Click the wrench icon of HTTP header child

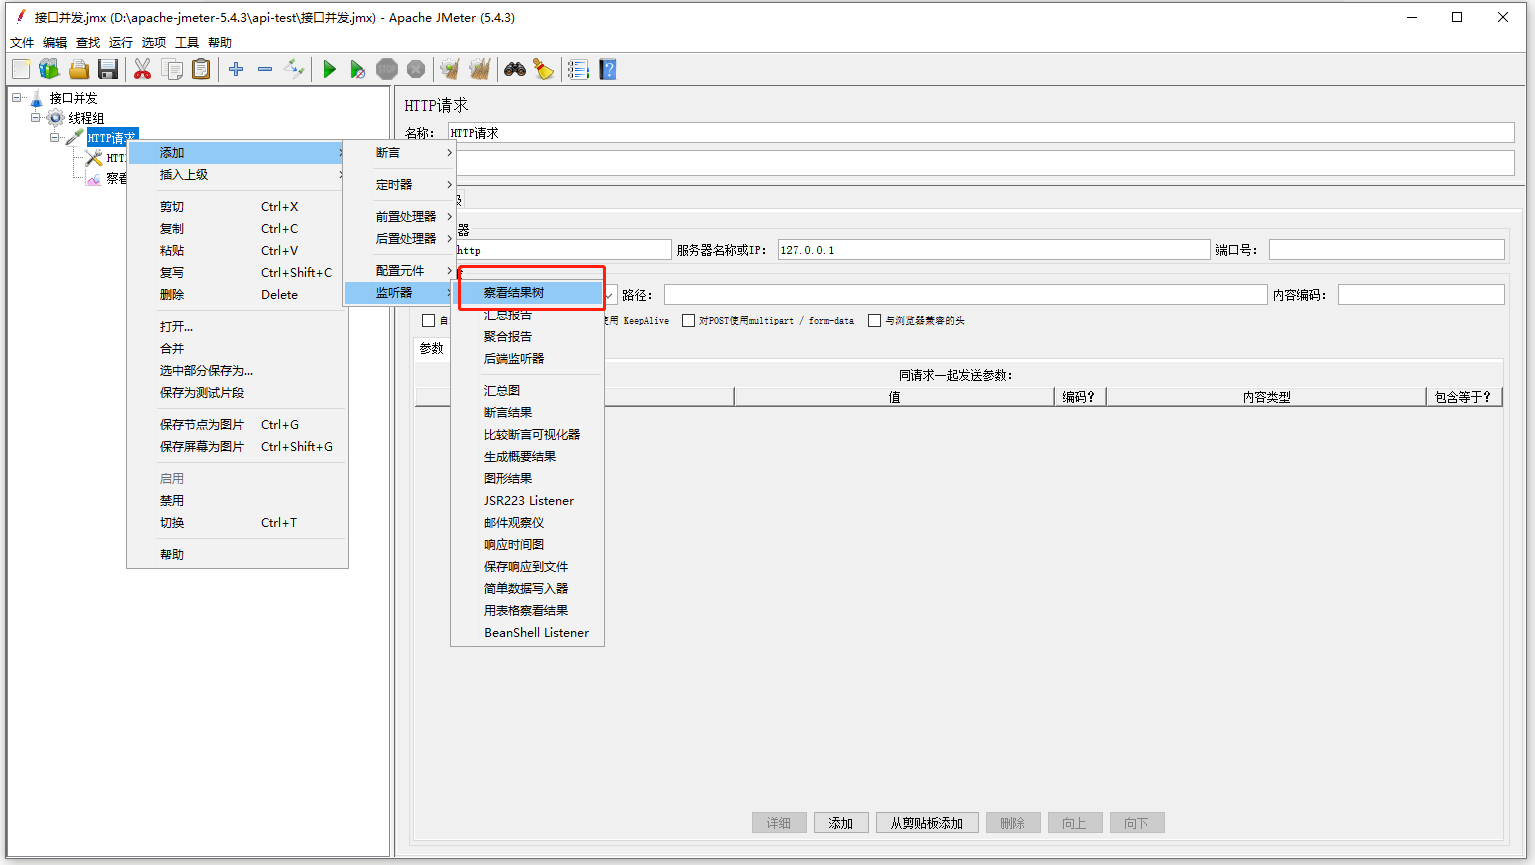pos(94,158)
